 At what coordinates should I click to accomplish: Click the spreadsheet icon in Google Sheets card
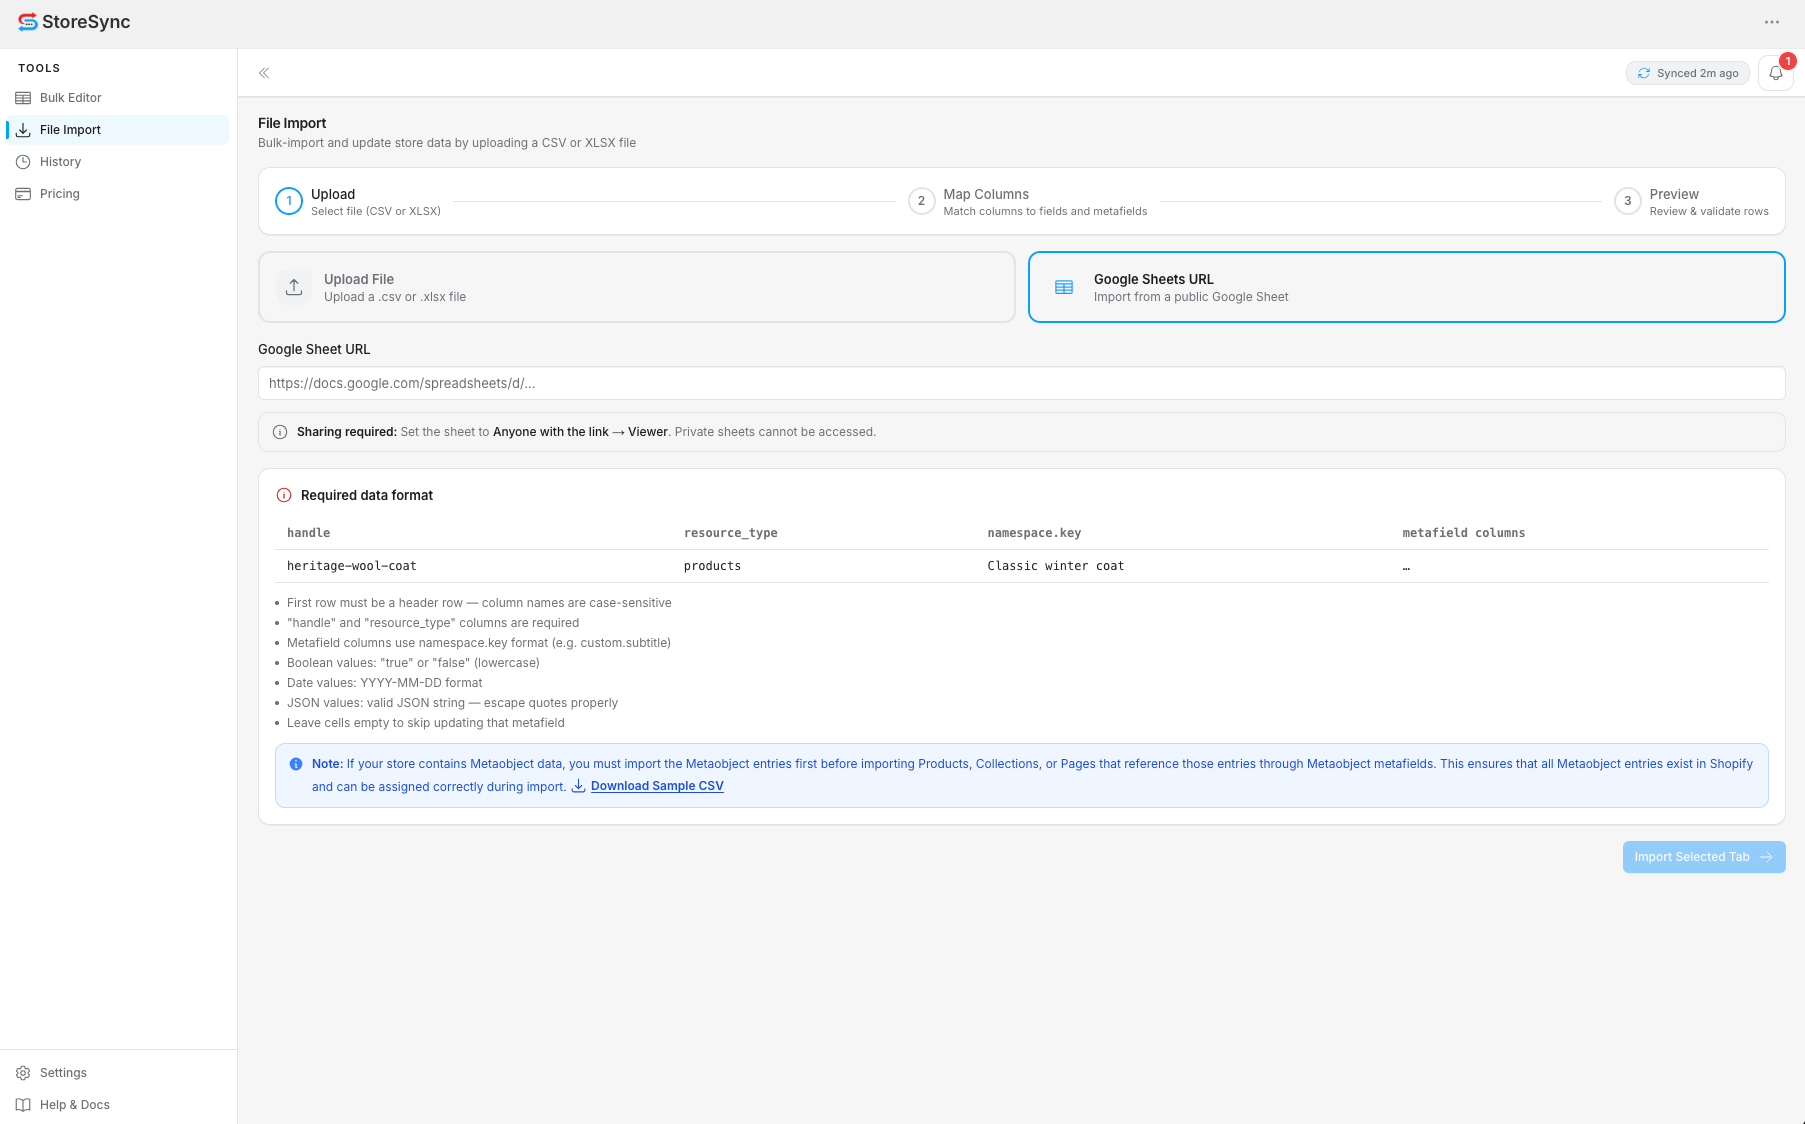pyautogui.click(x=1064, y=287)
